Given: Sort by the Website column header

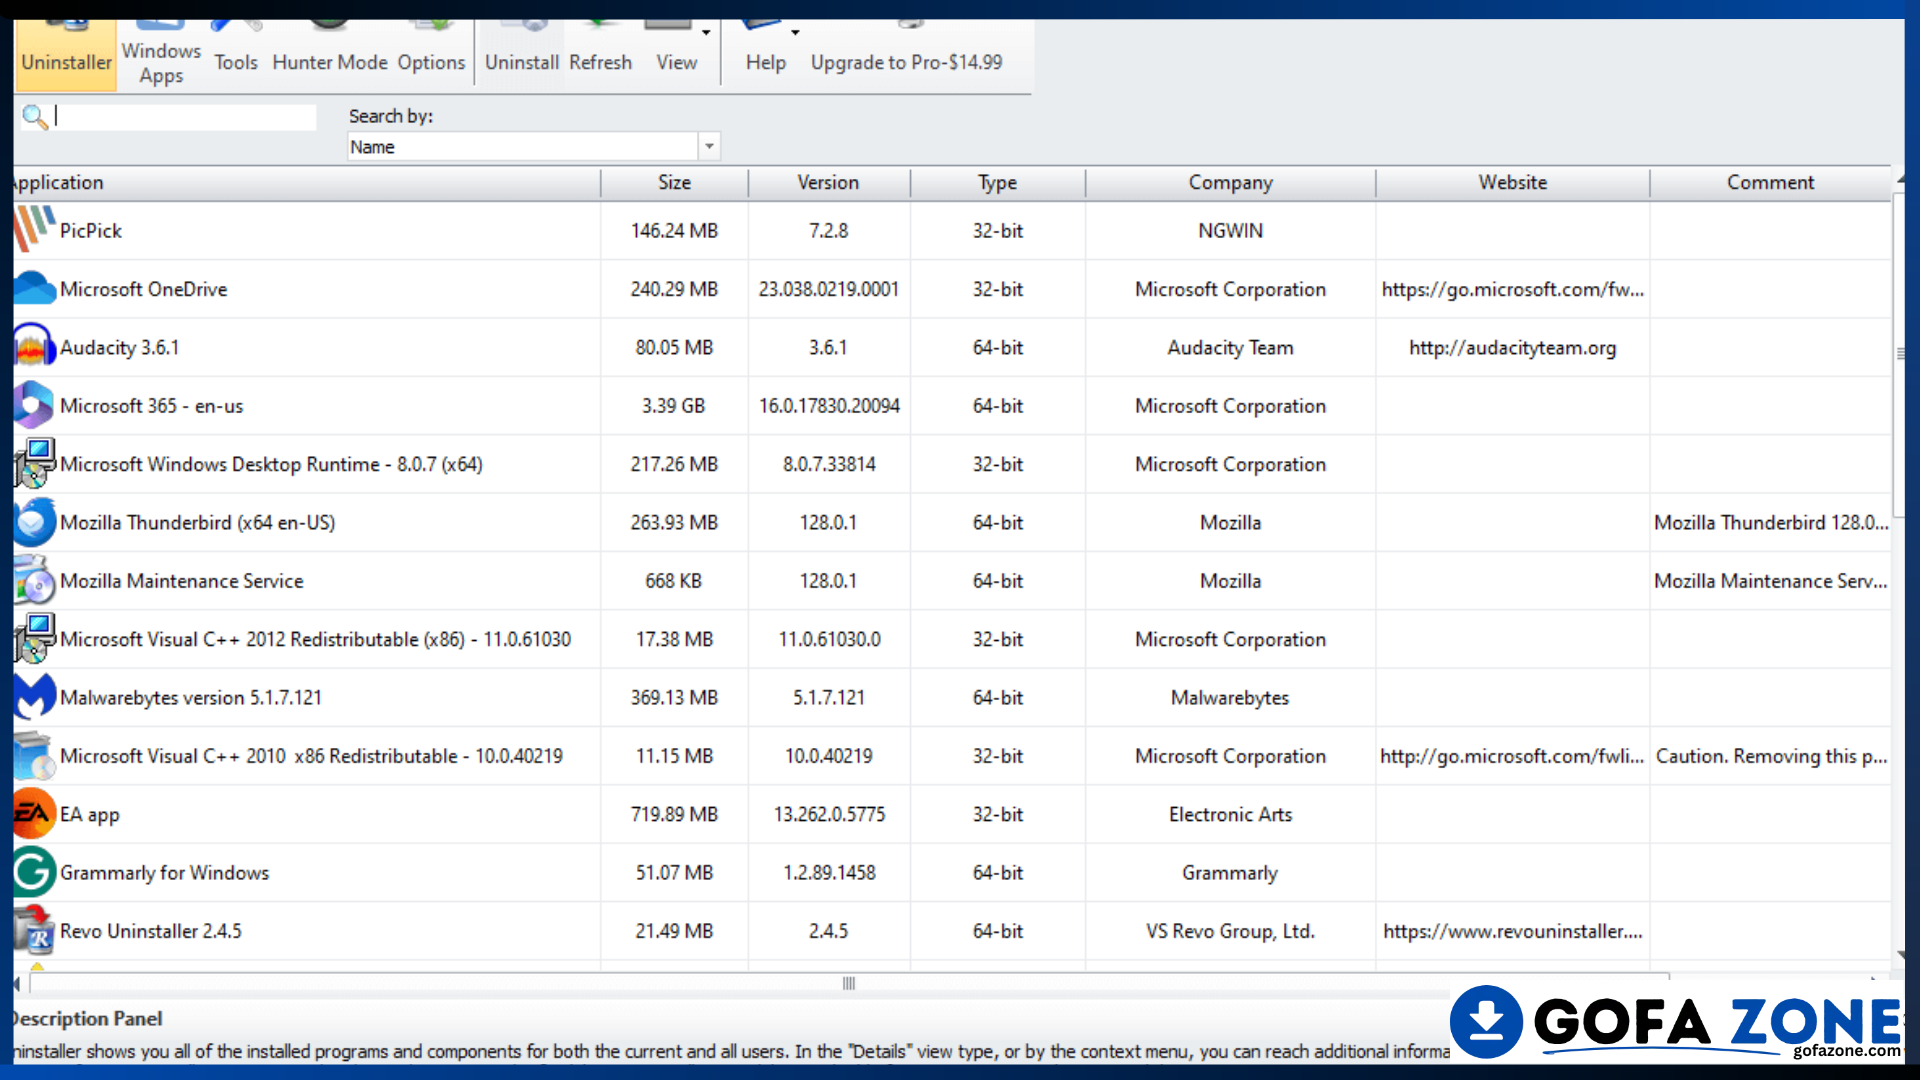Looking at the screenshot, I should [1512, 183].
